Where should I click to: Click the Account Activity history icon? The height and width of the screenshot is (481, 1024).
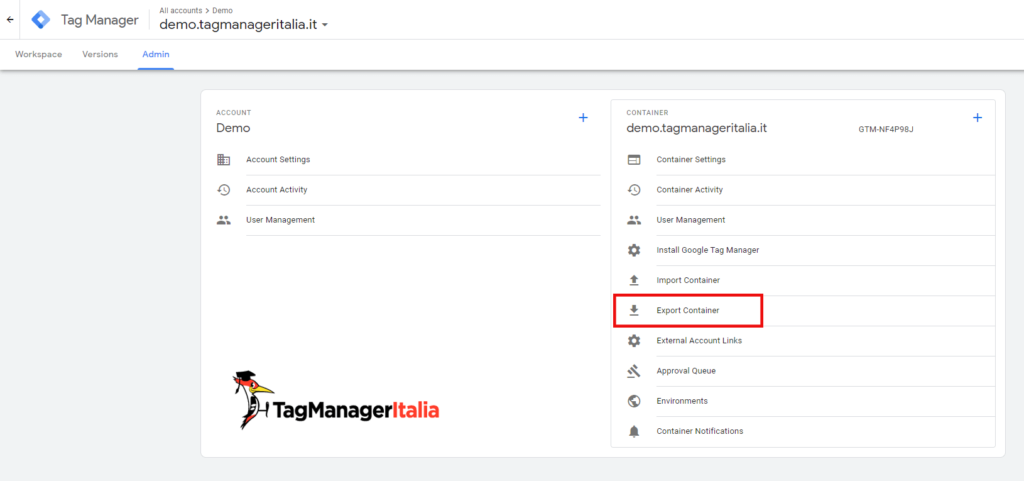pyautogui.click(x=223, y=190)
